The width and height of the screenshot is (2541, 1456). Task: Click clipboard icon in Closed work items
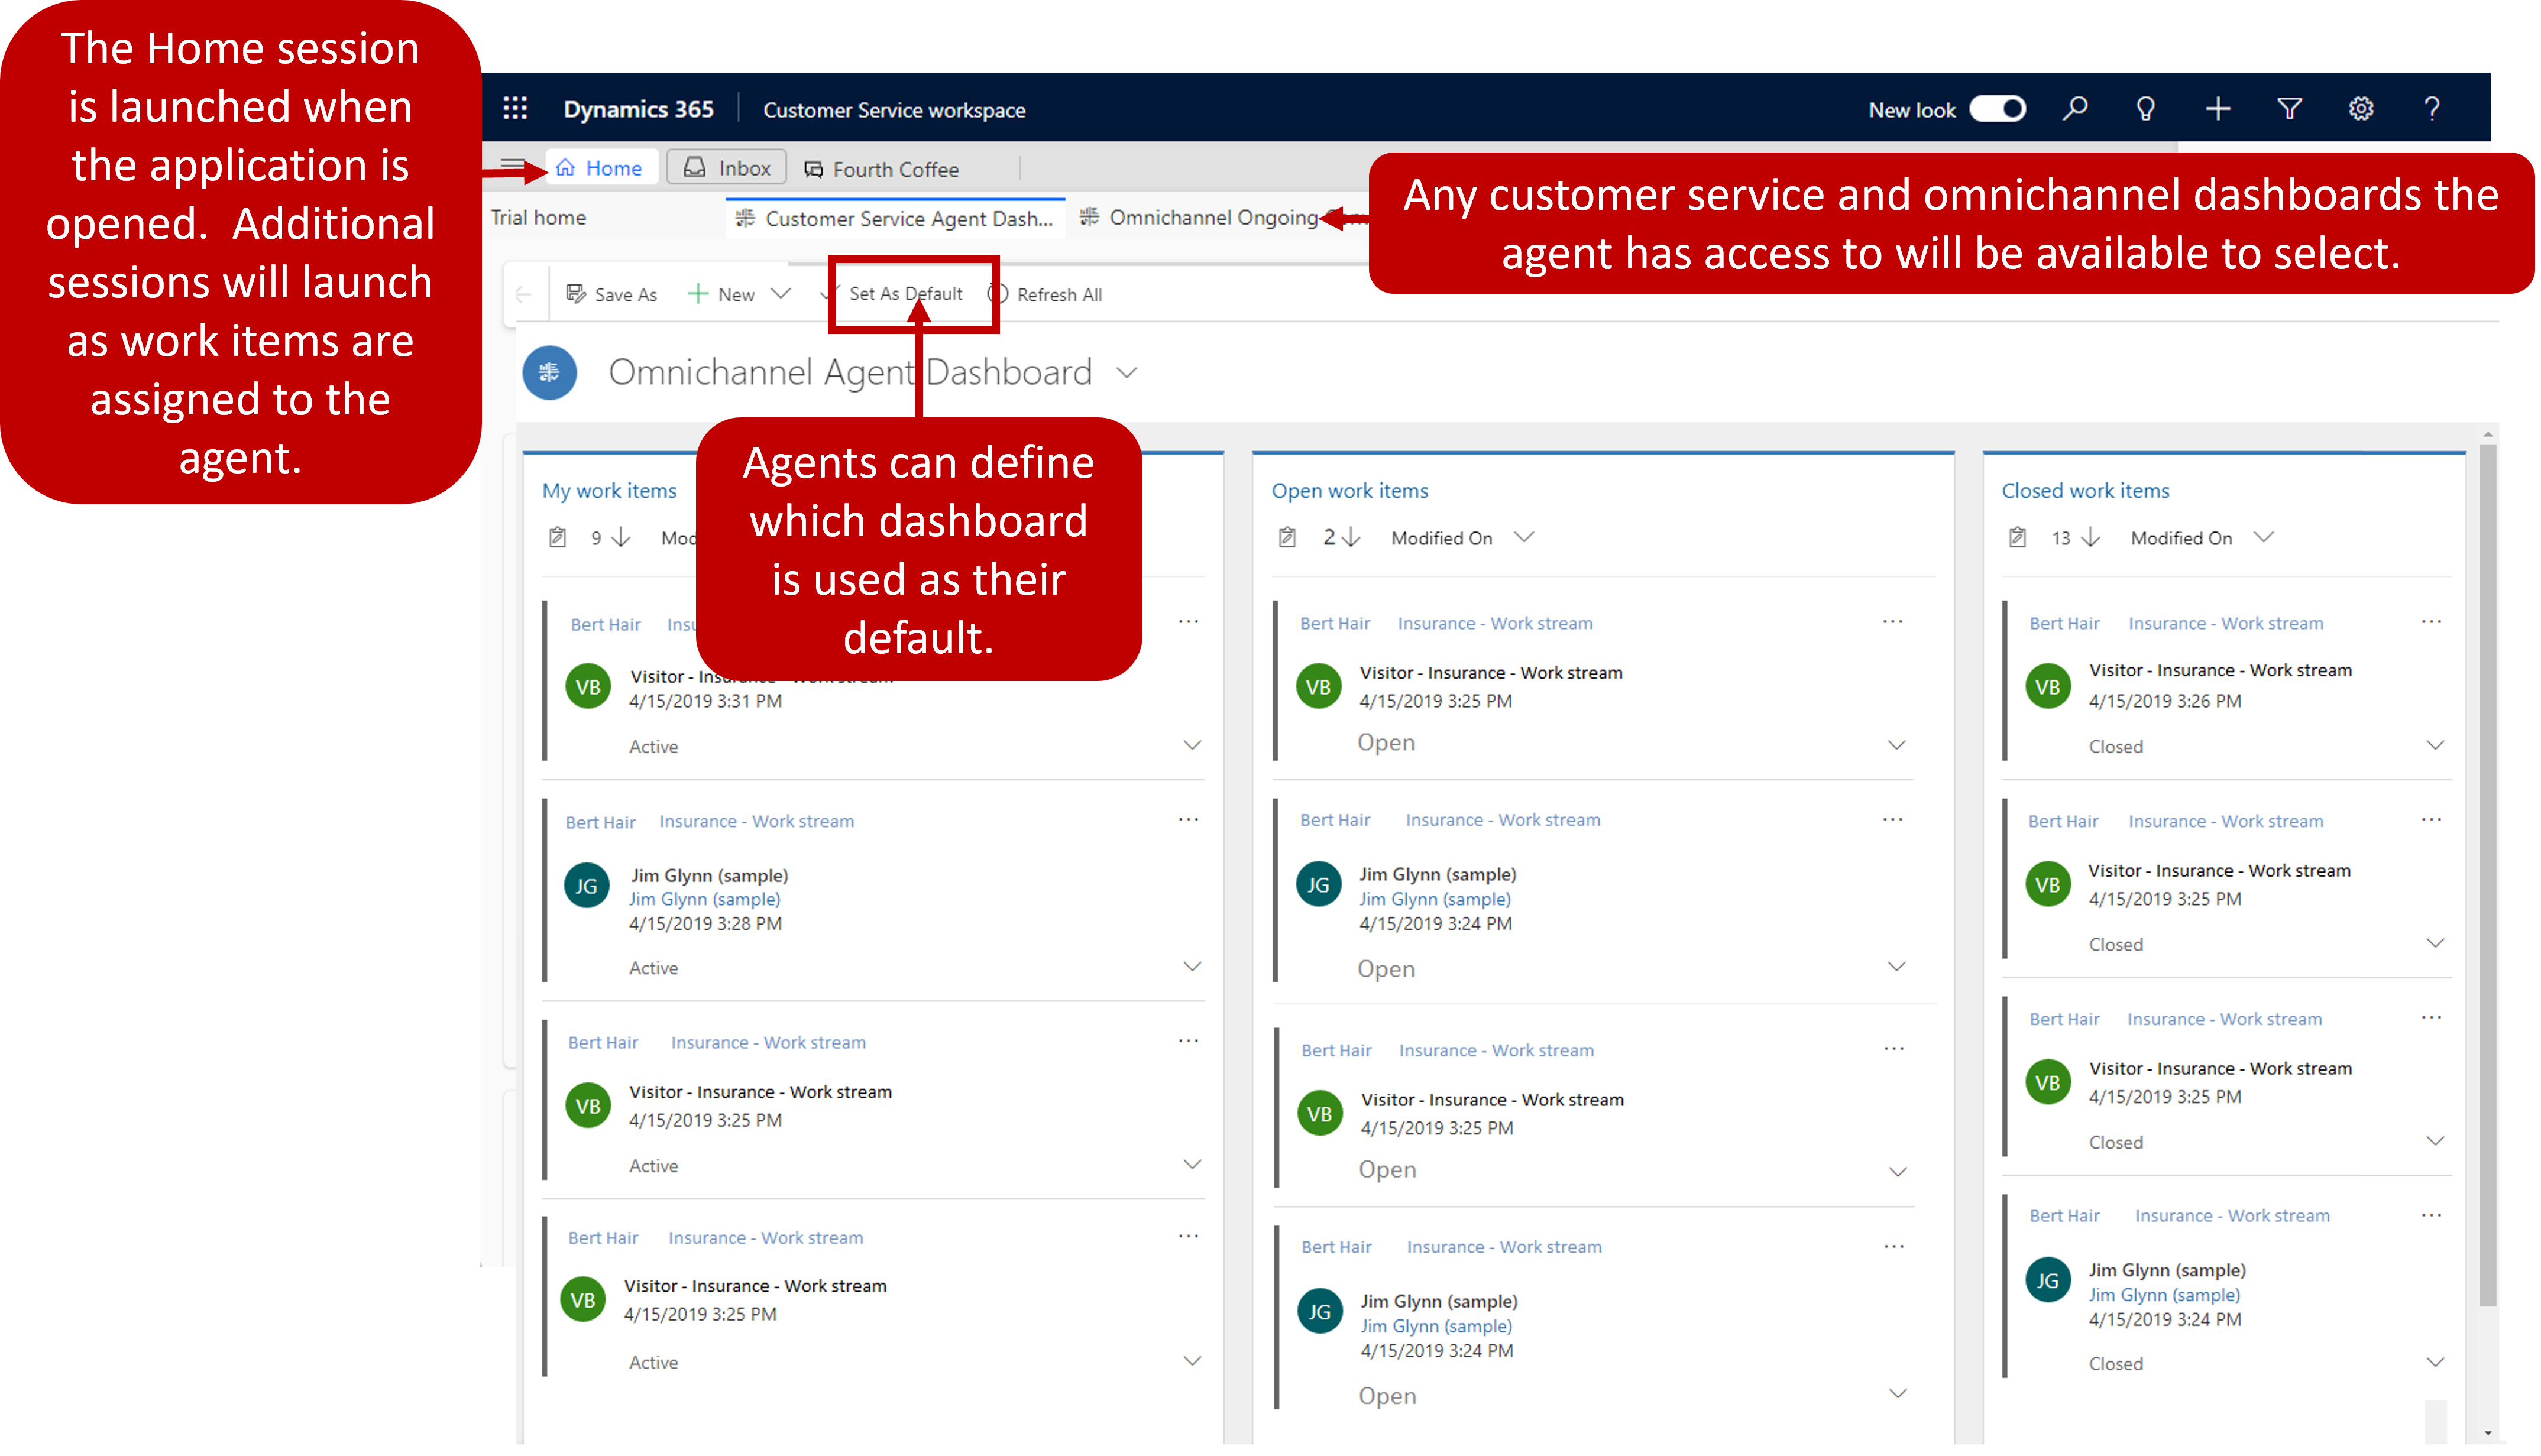(x=2018, y=537)
